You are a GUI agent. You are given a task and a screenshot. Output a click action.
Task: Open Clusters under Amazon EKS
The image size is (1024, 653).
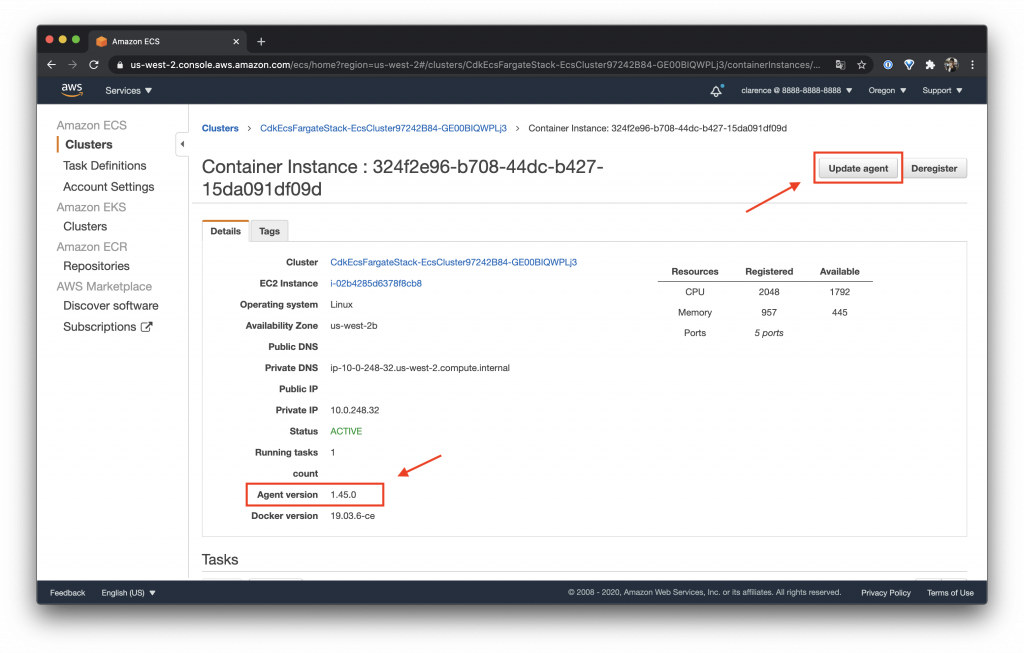click(x=85, y=227)
